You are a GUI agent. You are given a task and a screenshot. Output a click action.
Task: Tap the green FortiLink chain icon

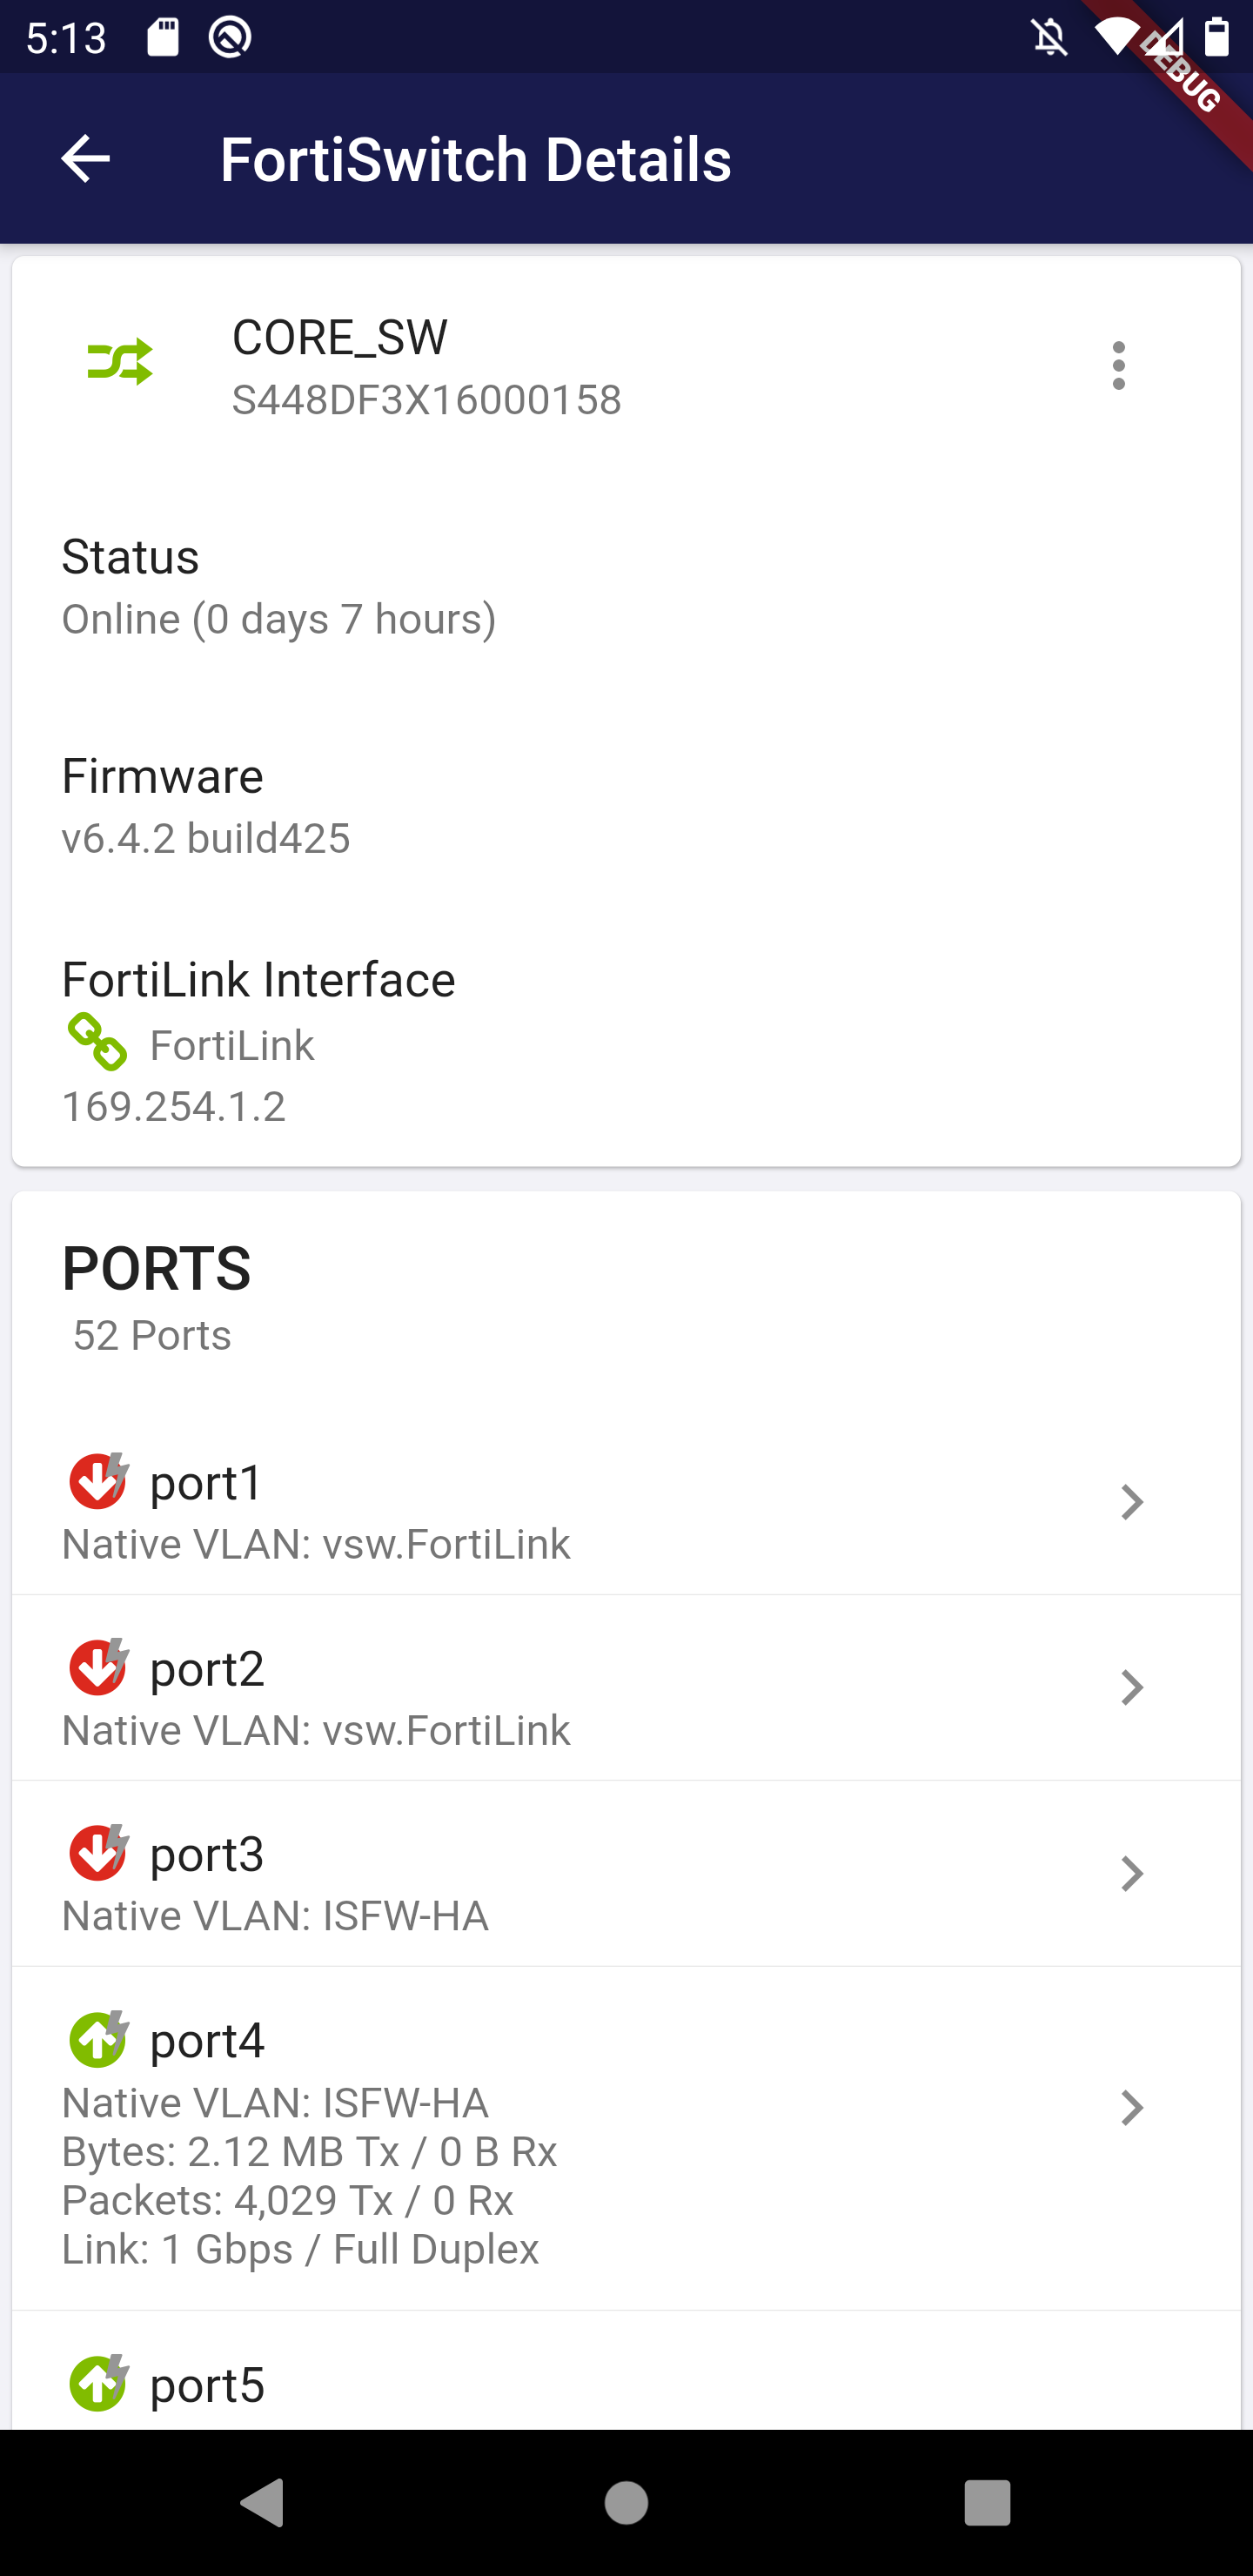tap(97, 1042)
